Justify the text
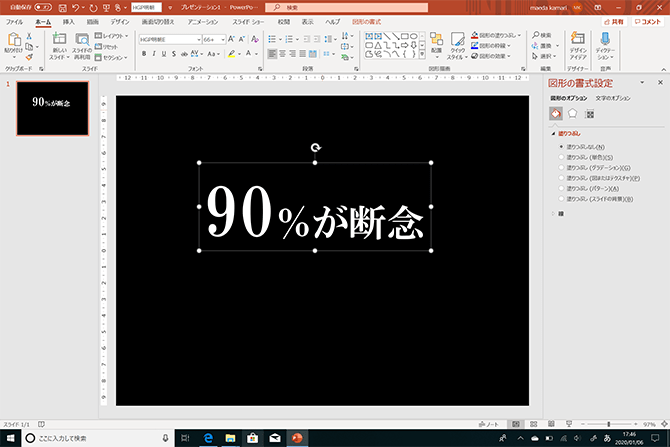 click(303, 54)
